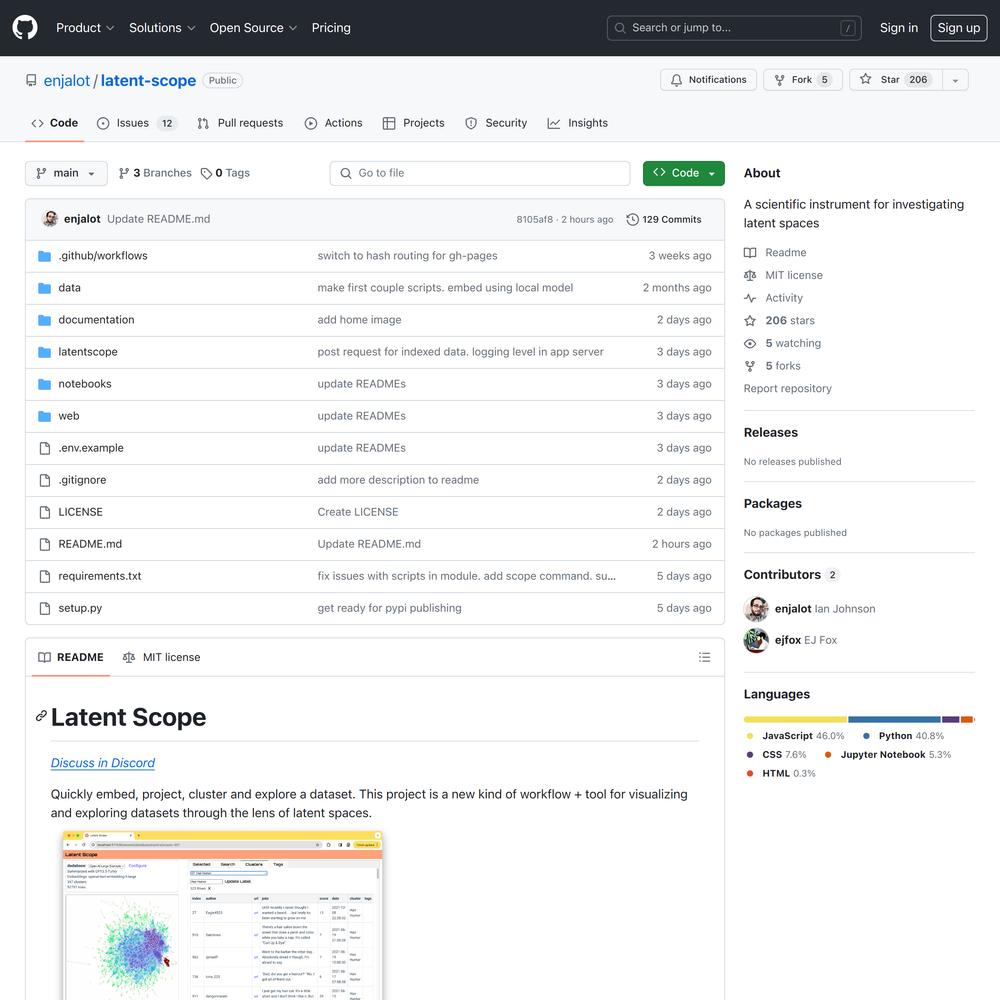Open requirements.txt file
This screenshot has width=1000, height=1000.
(99, 576)
